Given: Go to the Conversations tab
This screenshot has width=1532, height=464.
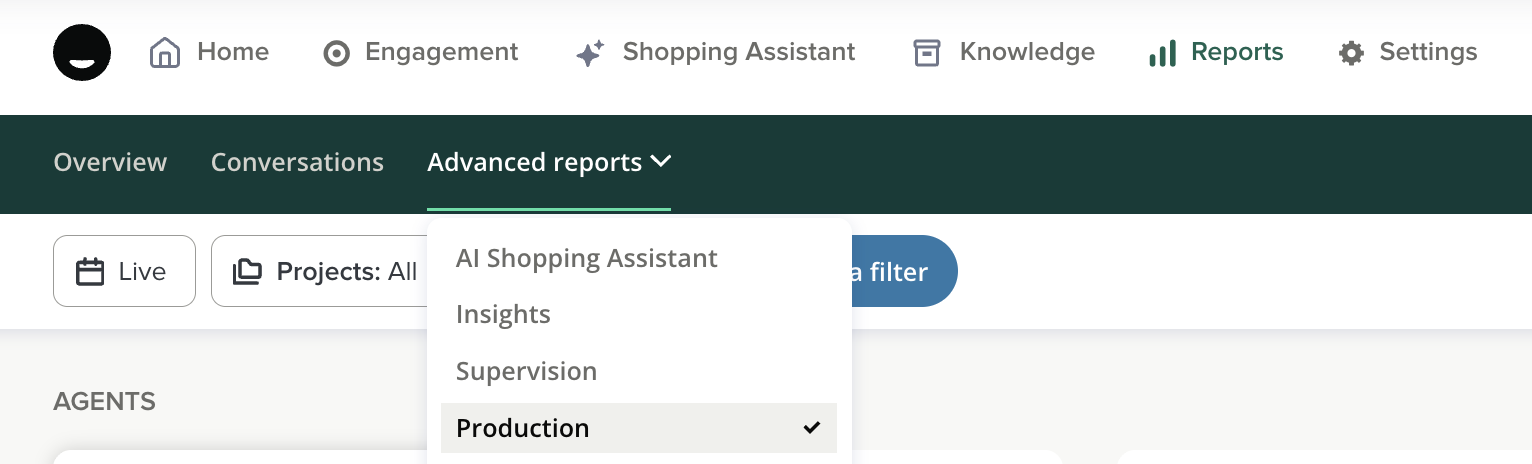Looking at the screenshot, I should [x=297, y=162].
